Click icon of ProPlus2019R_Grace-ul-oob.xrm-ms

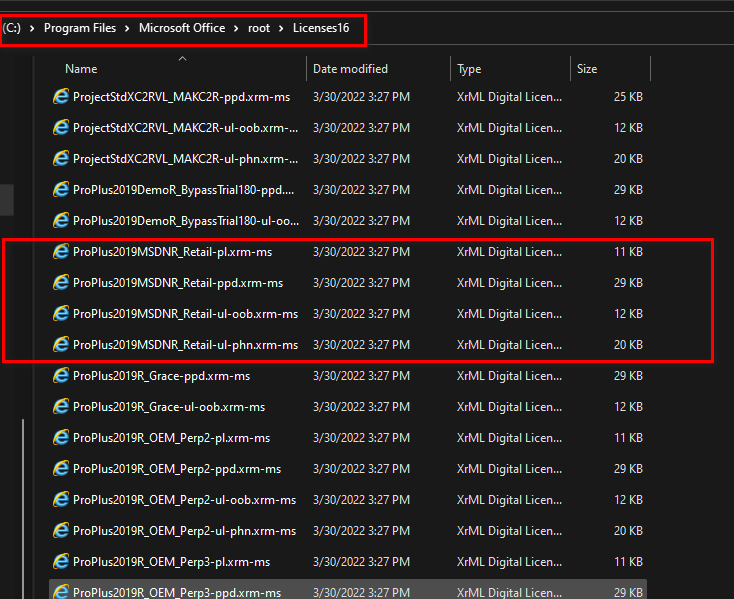pyautogui.click(x=61, y=407)
